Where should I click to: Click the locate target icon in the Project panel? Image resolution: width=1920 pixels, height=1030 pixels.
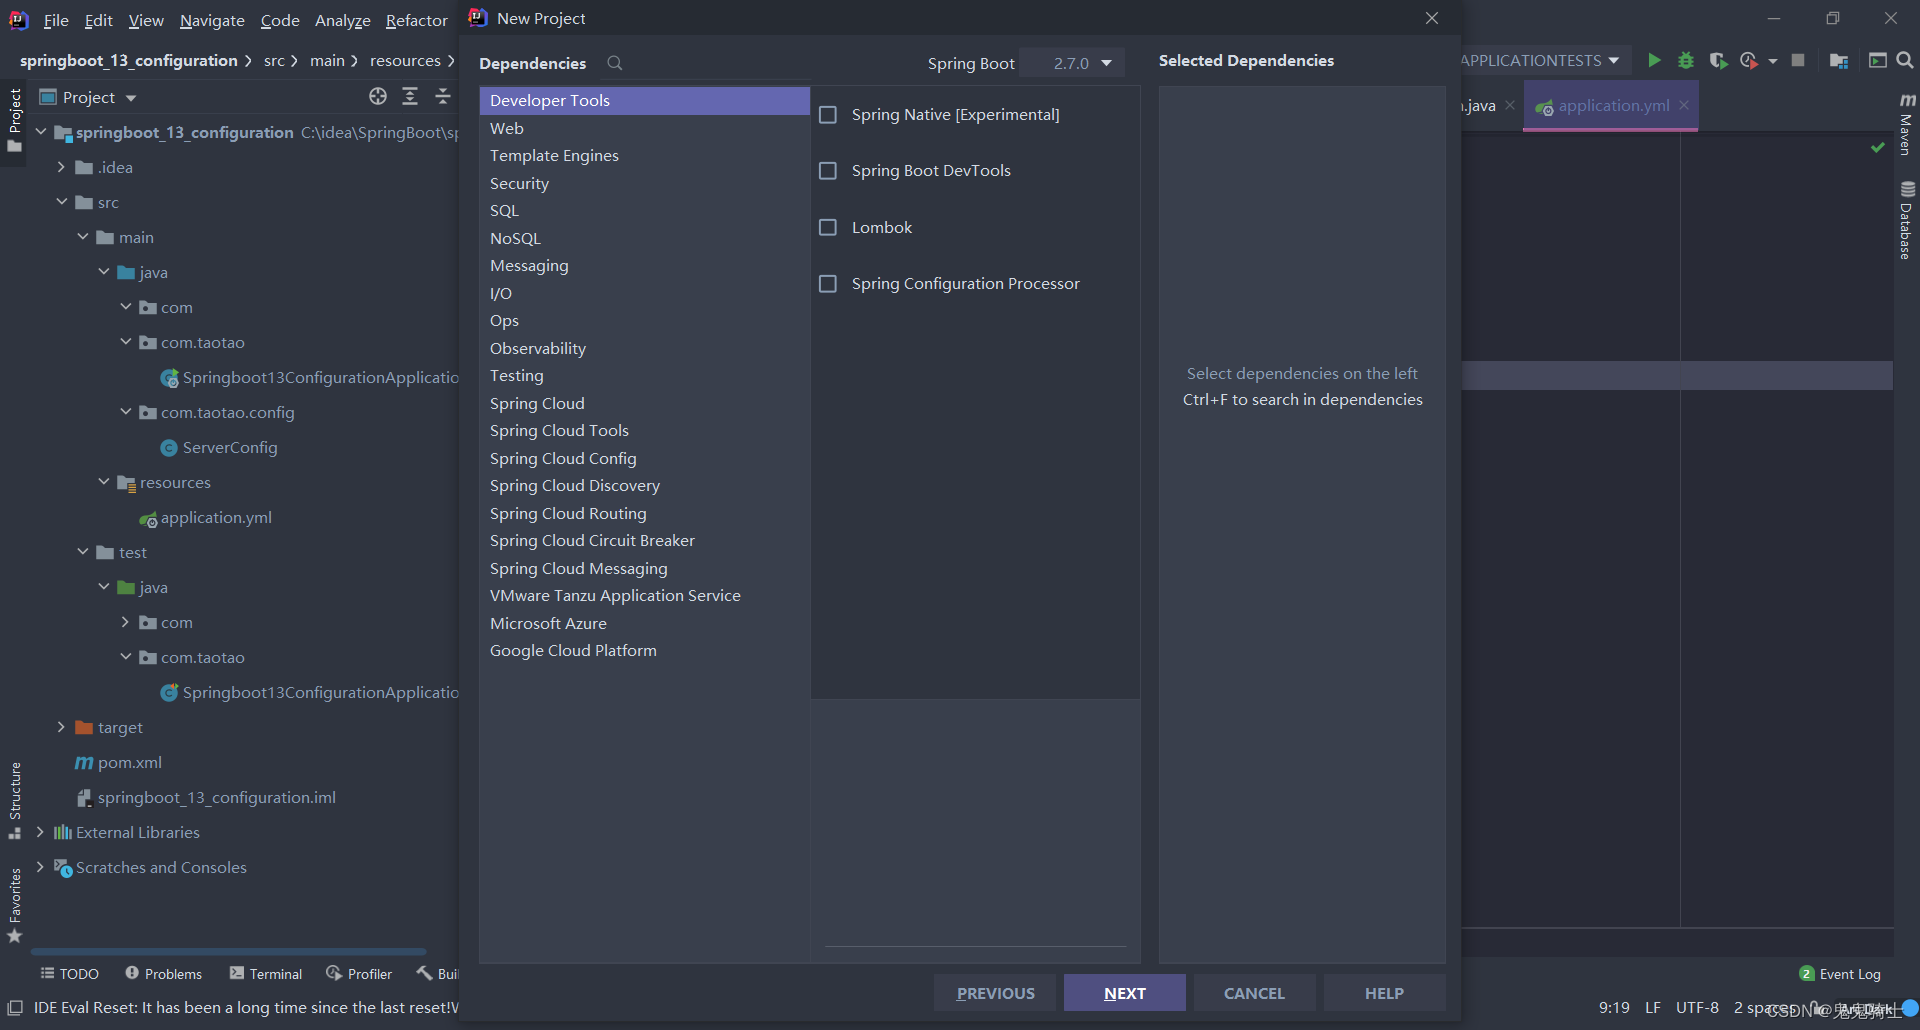coord(378,97)
